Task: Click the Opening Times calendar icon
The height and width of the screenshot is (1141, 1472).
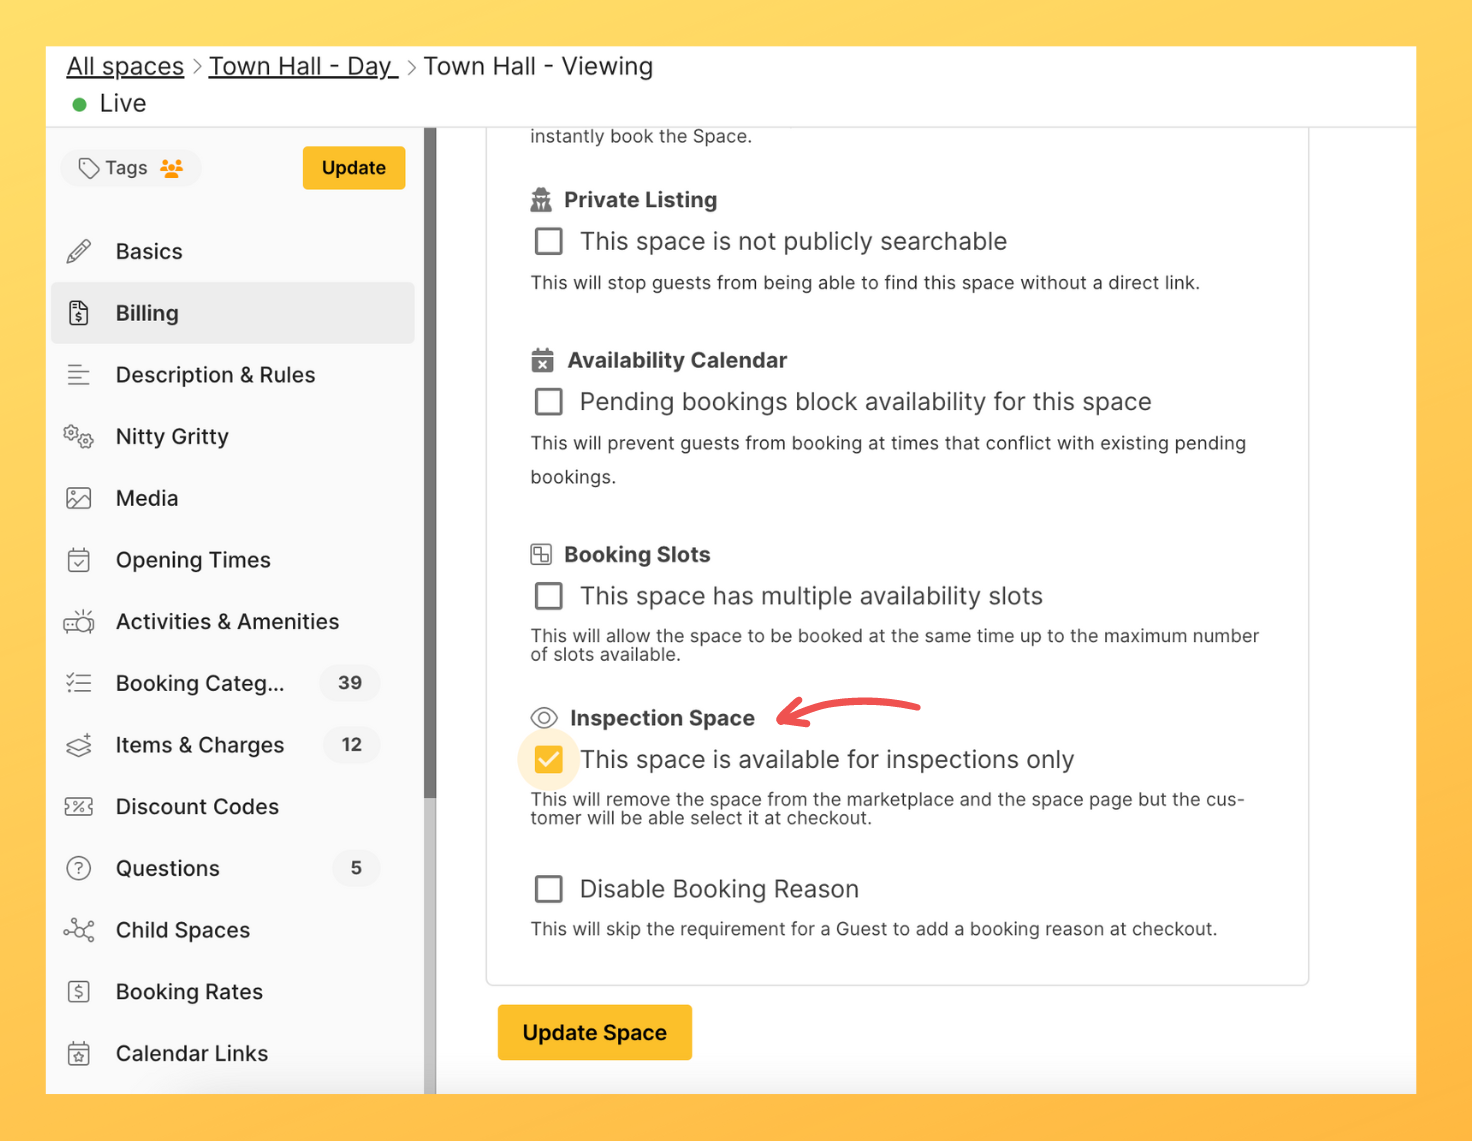Action: [x=79, y=560]
